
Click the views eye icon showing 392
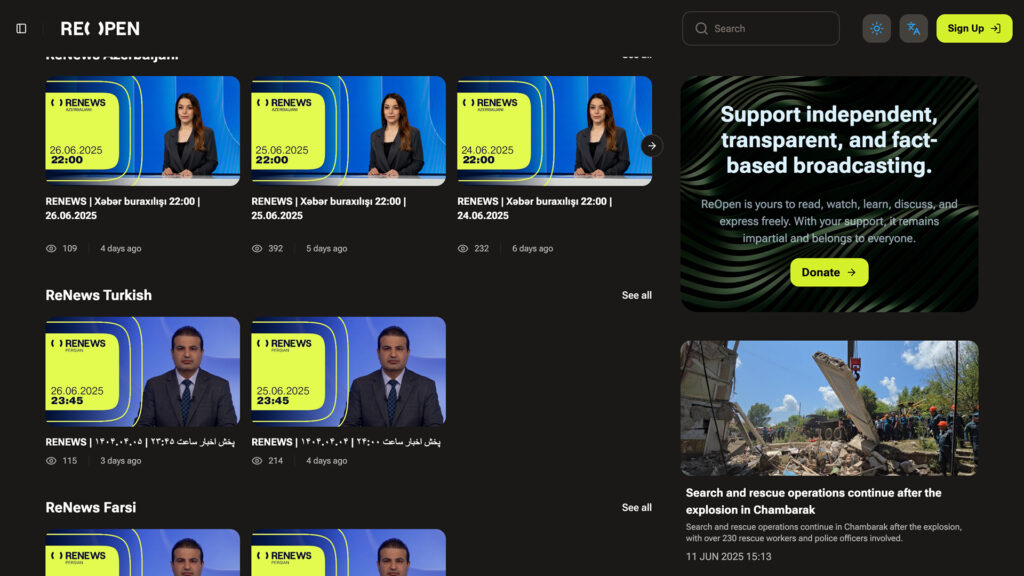click(257, 249)
